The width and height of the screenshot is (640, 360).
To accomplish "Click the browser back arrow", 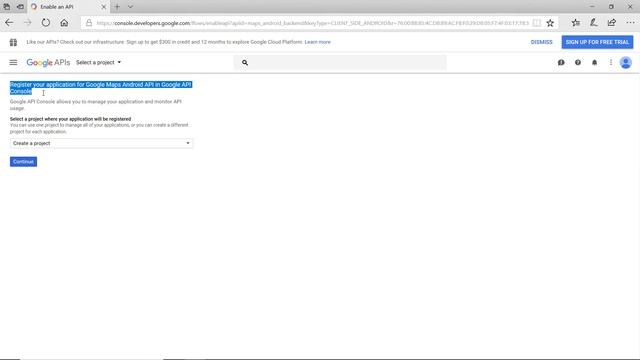I will tap(9, 23).
